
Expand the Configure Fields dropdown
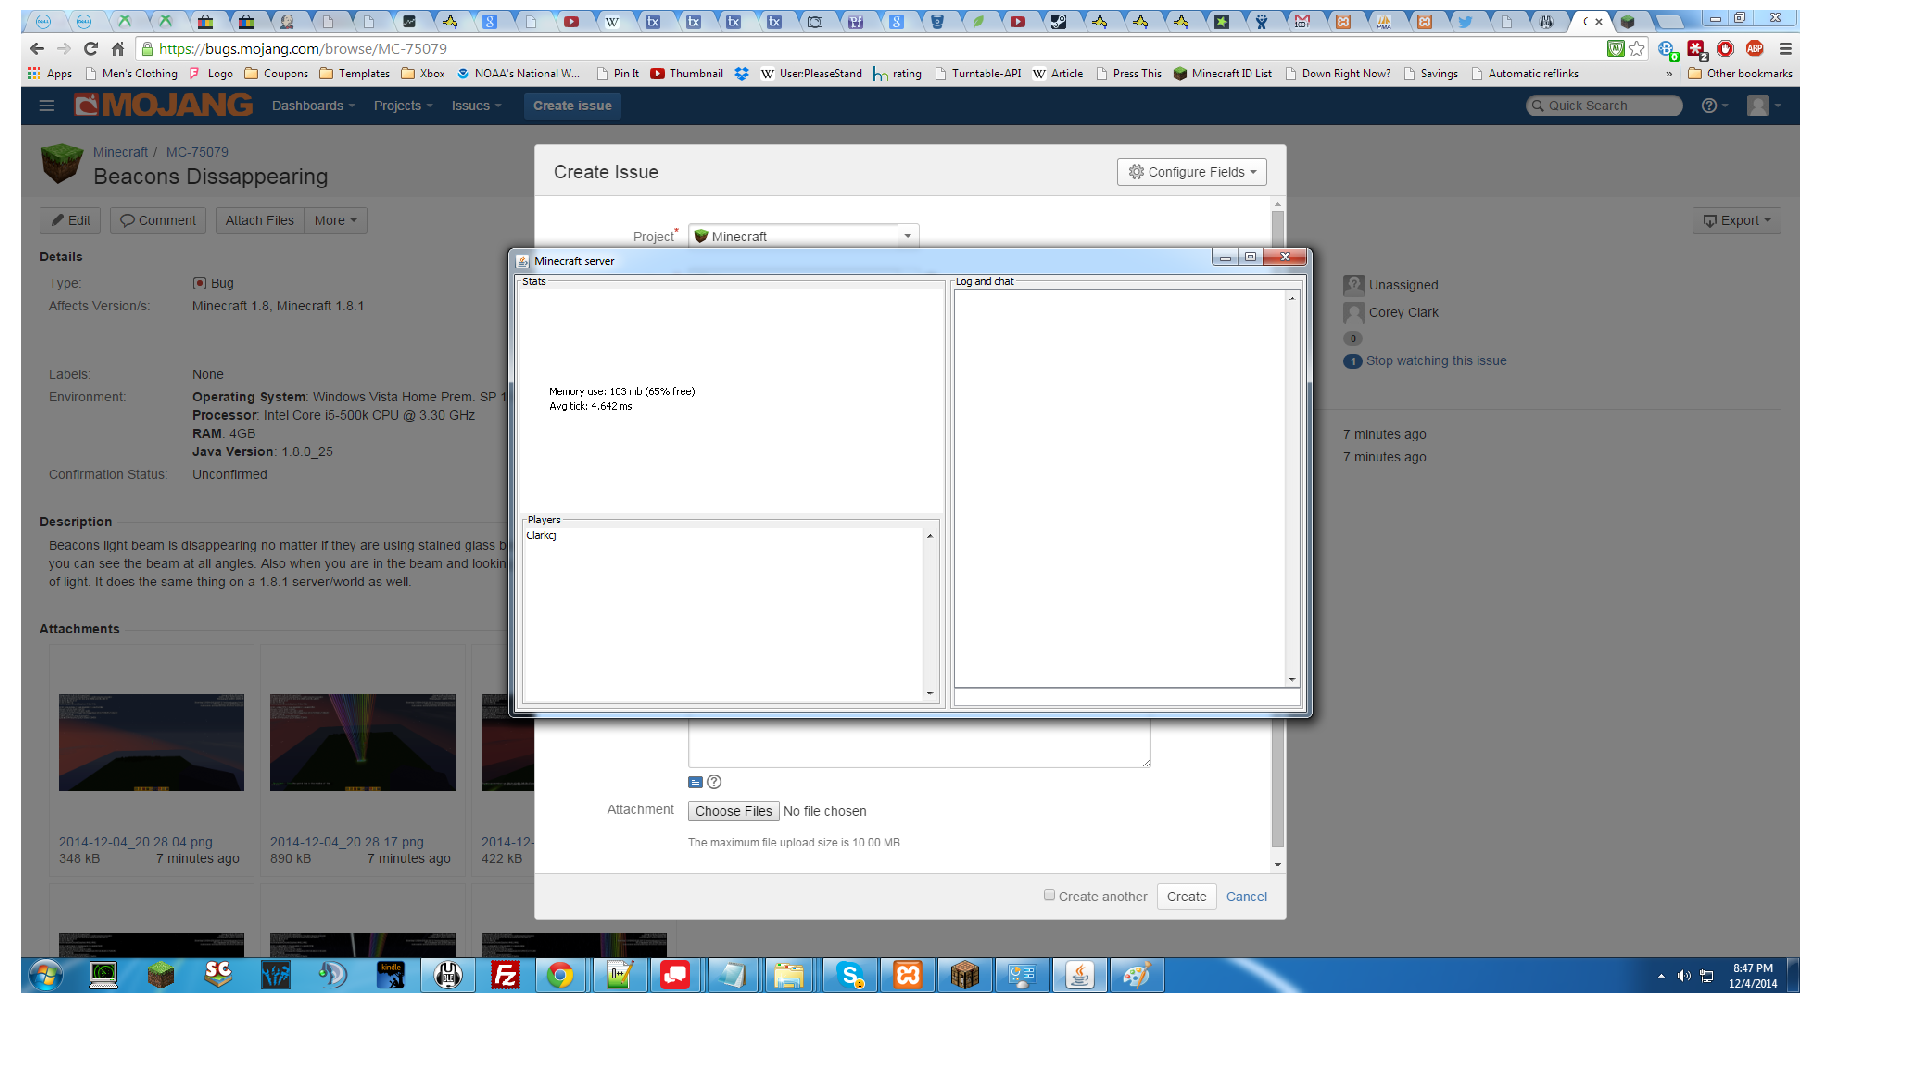click(1191, 172)
